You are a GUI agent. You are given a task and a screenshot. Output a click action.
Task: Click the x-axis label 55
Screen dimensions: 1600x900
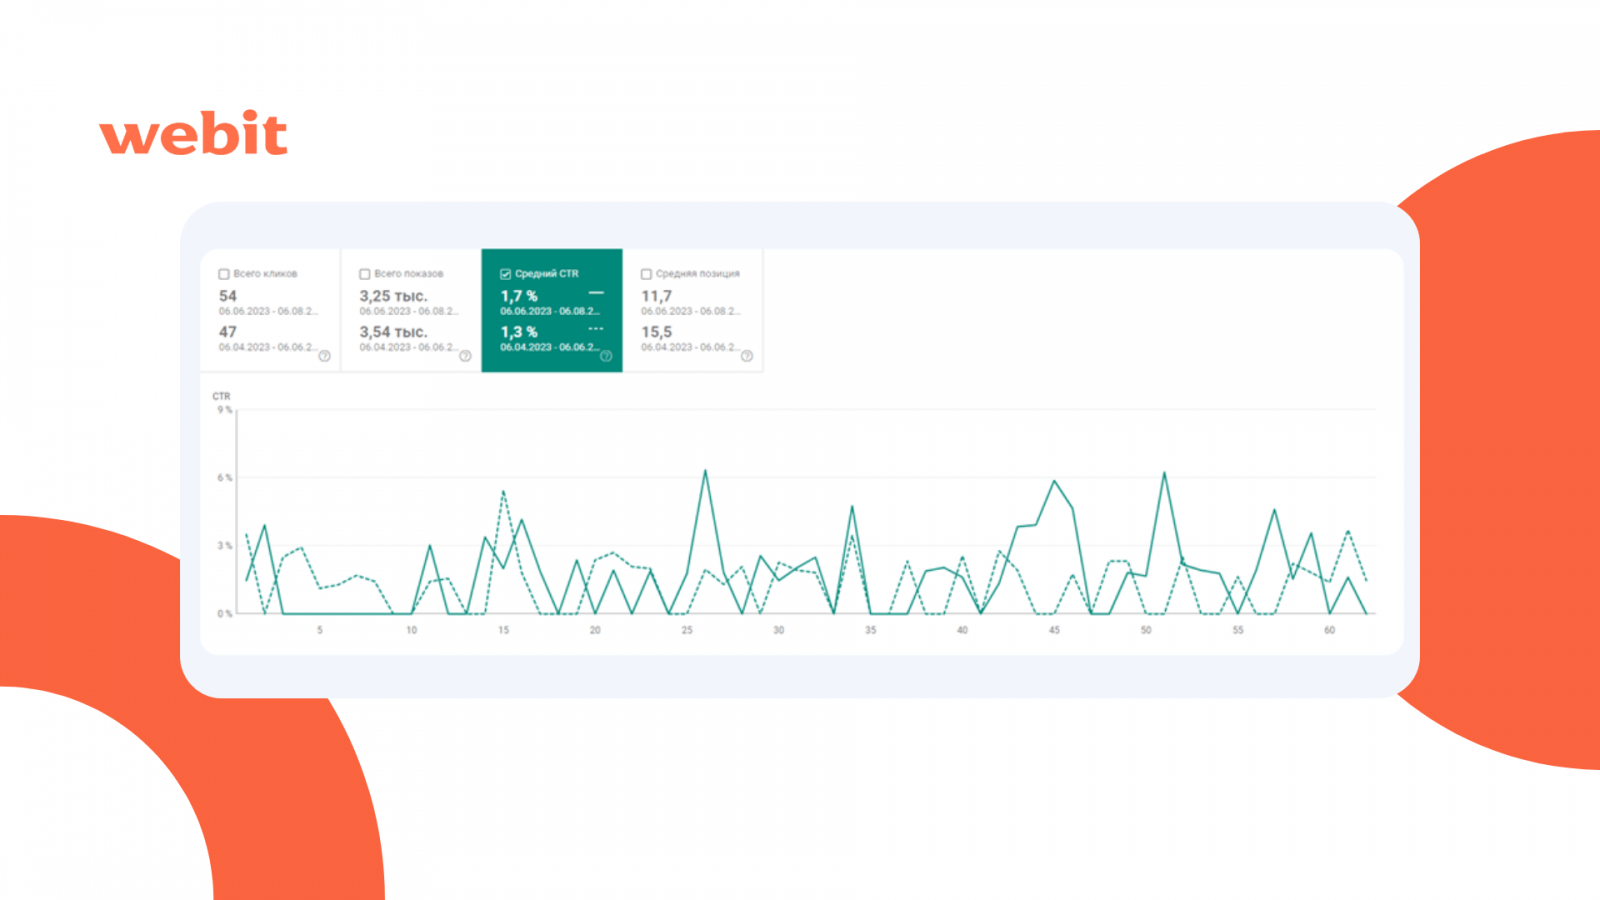[x=1238, y=630]
